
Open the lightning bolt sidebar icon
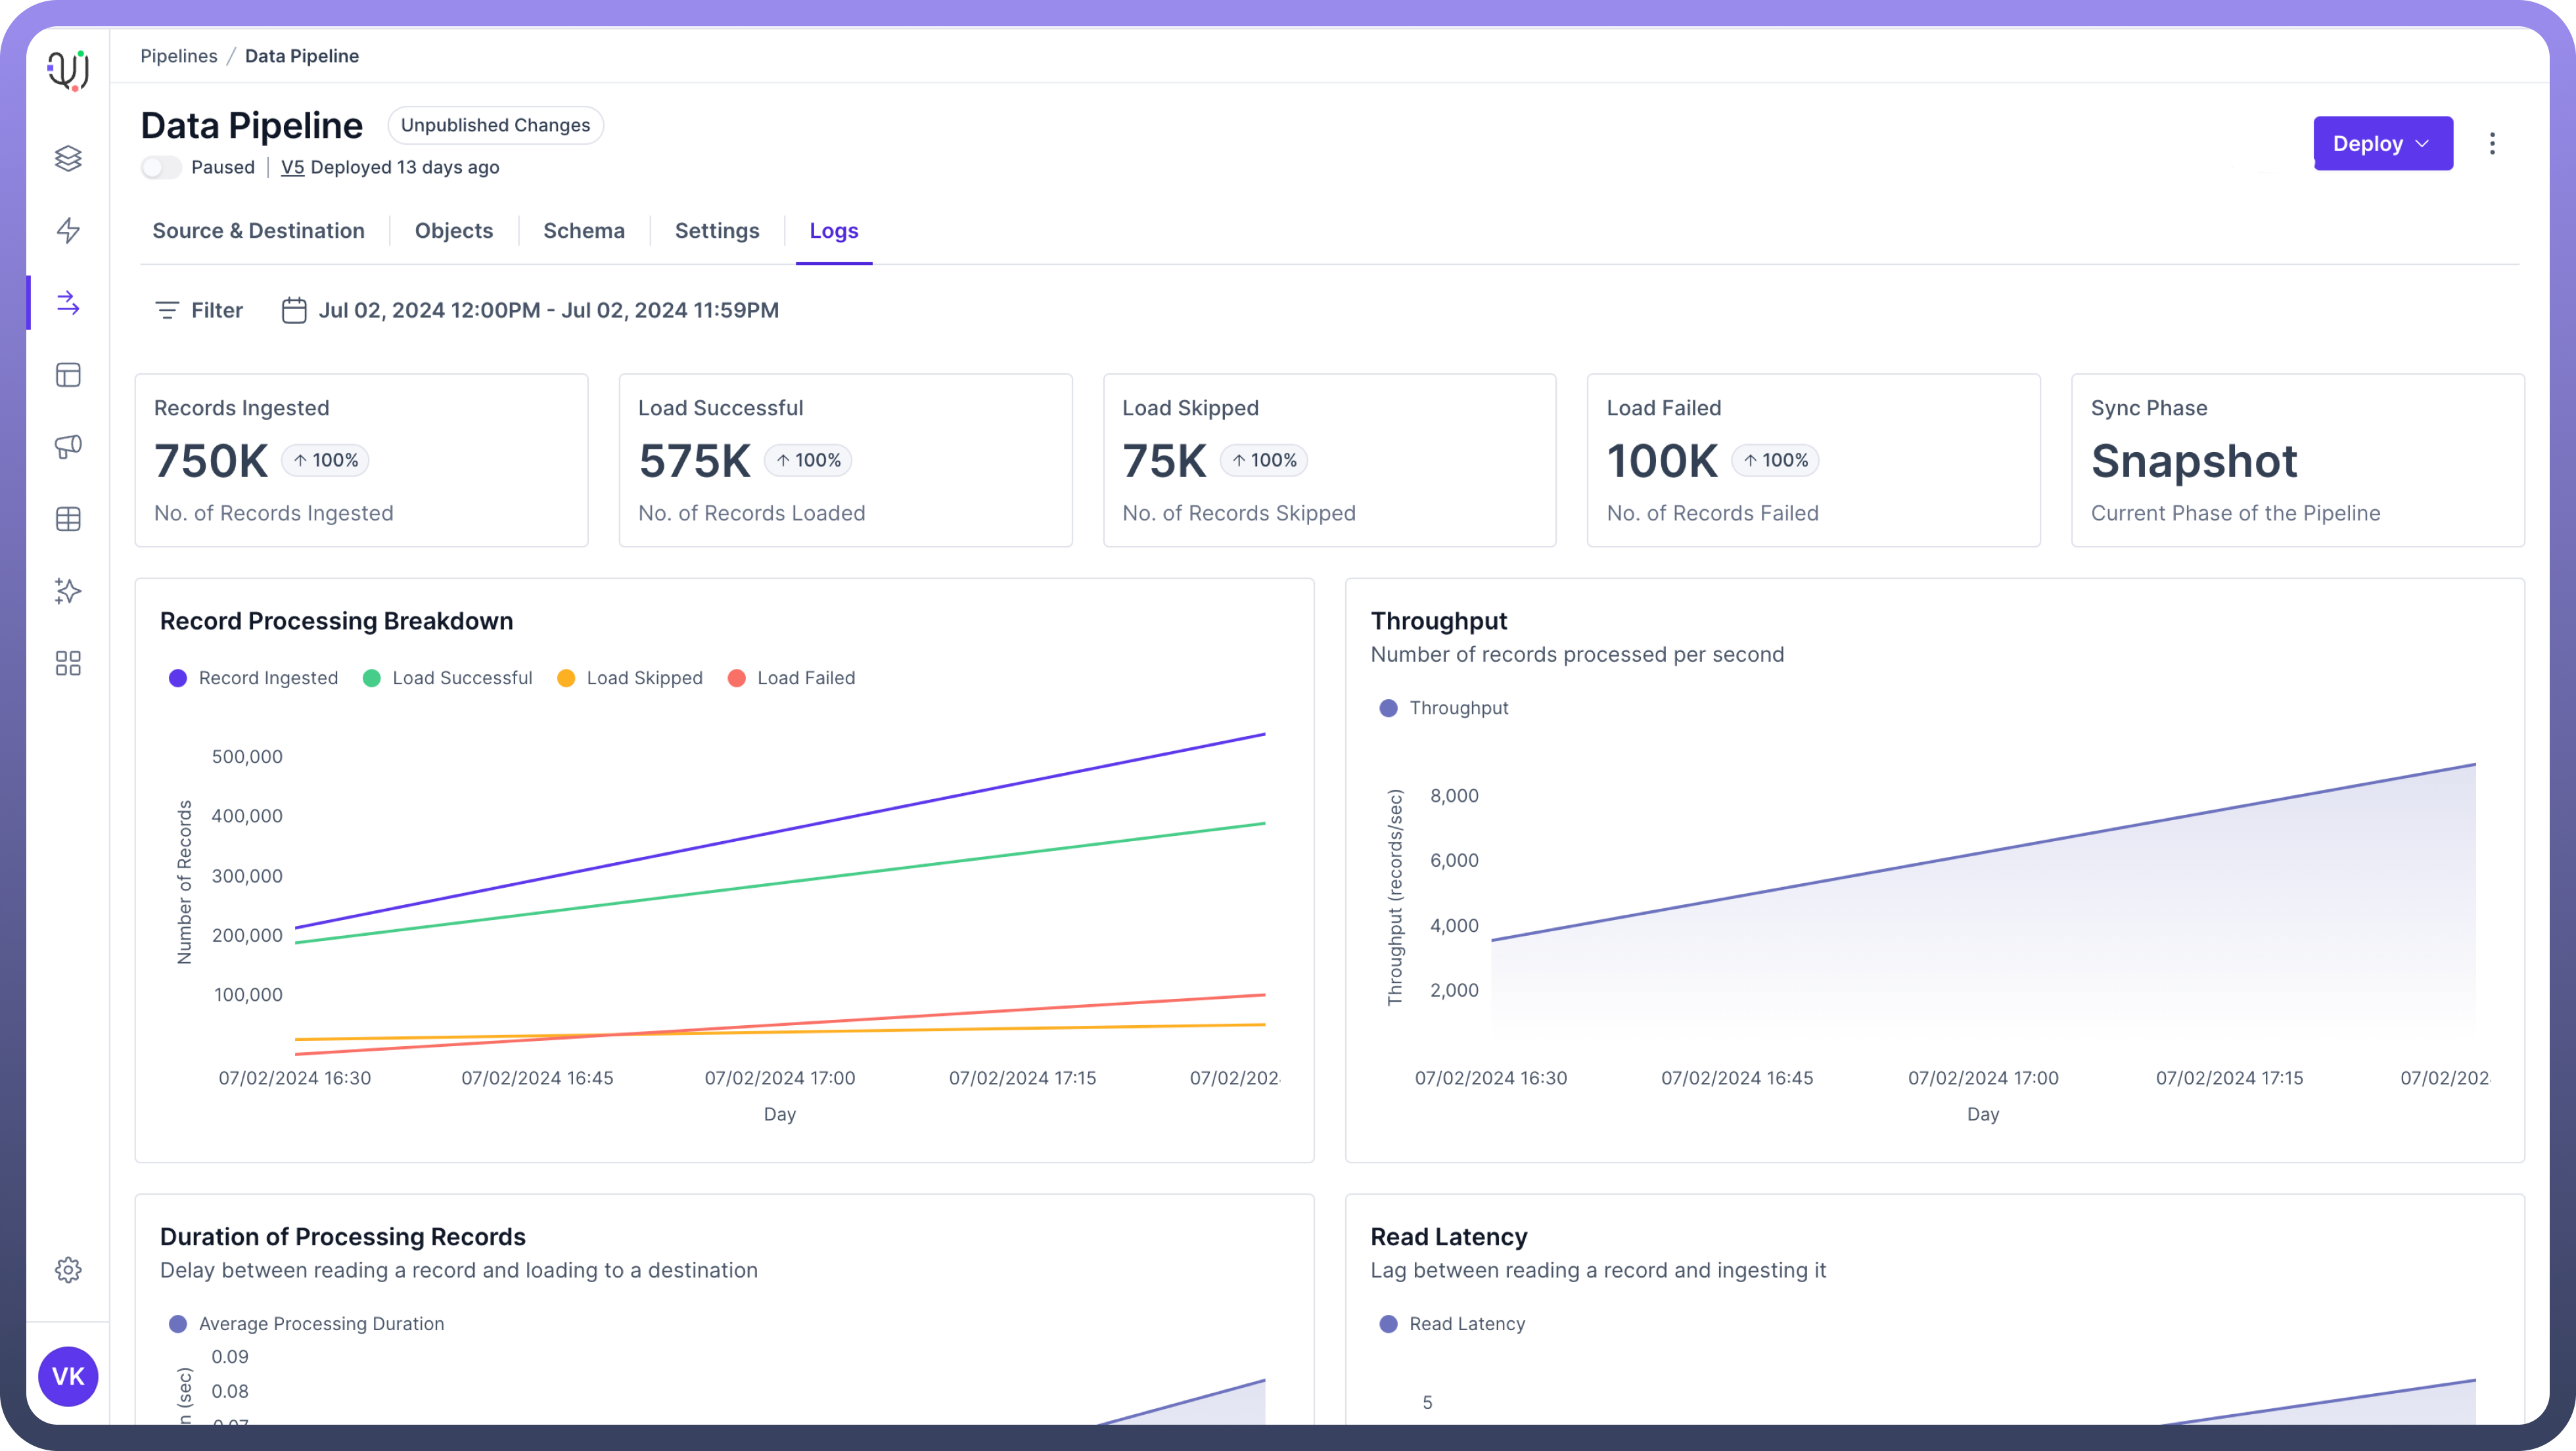tap(68, 231)
